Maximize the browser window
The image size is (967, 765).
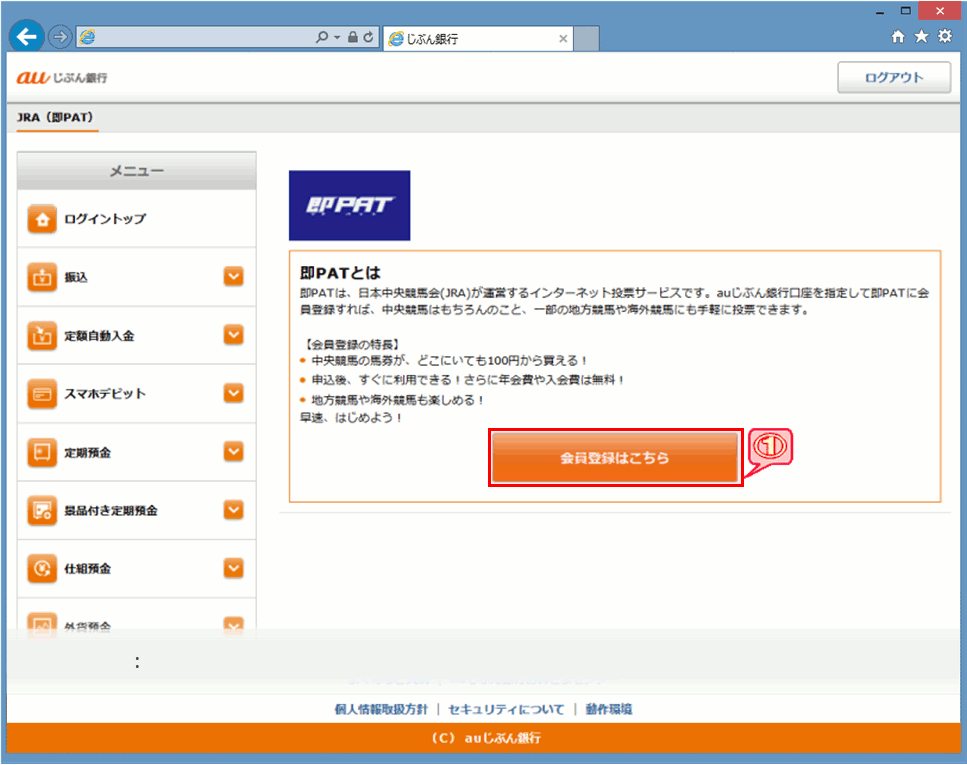905,11
